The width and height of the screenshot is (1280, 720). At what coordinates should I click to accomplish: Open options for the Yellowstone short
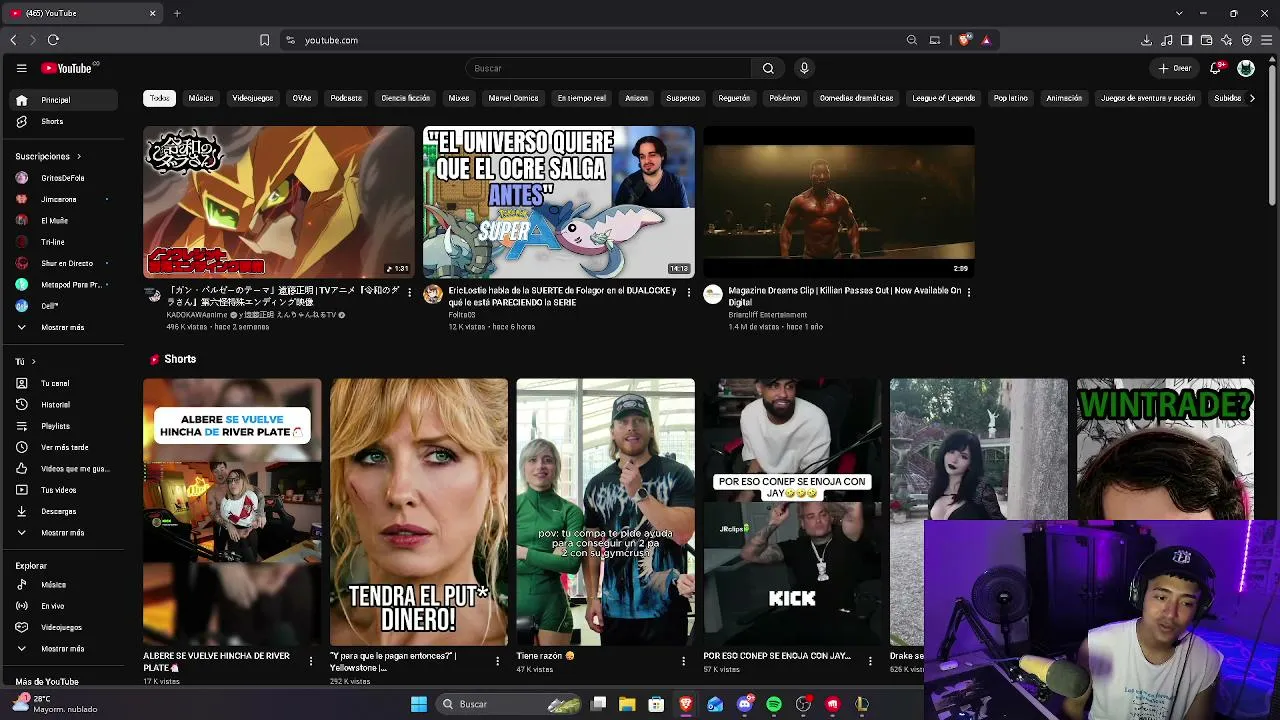pyautogui.click(x=497, y=661)
